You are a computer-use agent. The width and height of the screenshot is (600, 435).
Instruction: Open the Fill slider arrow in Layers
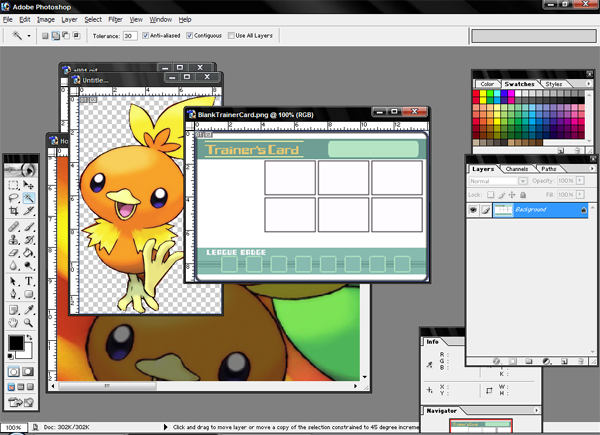(580, 195)
